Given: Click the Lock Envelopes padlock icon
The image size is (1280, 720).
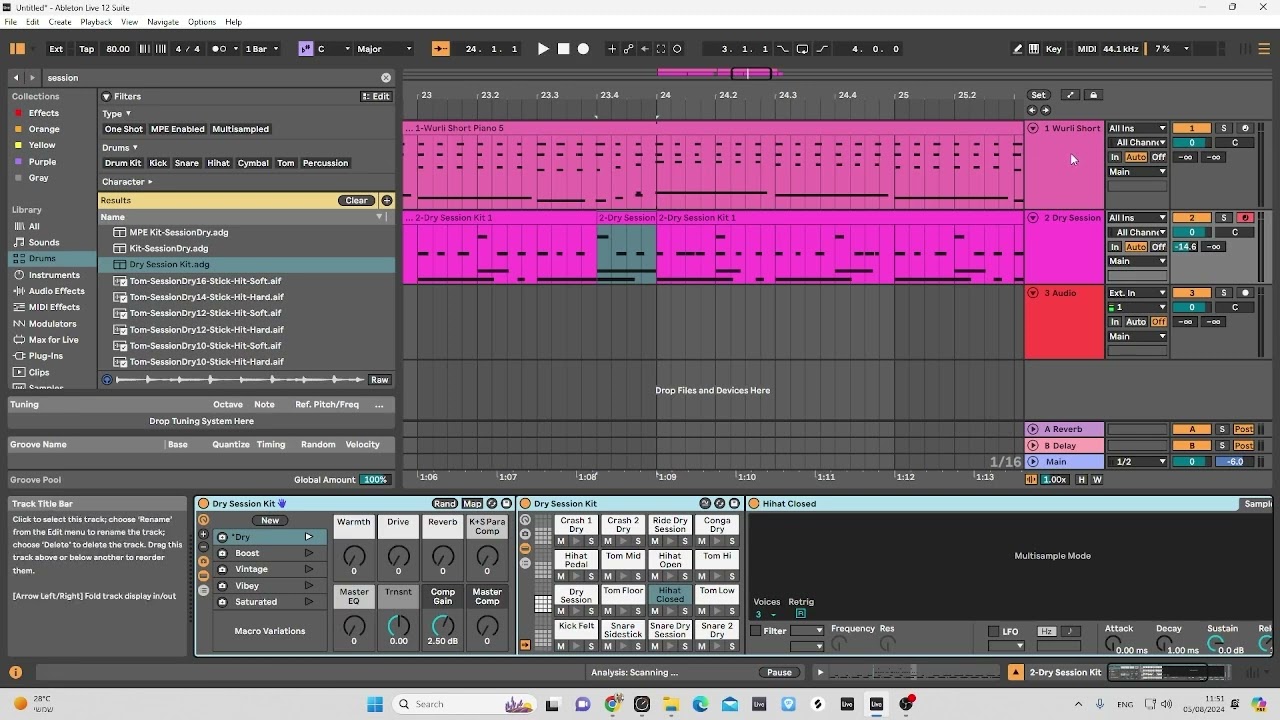Looking at the screenshot, I should tap(1093, 95).
